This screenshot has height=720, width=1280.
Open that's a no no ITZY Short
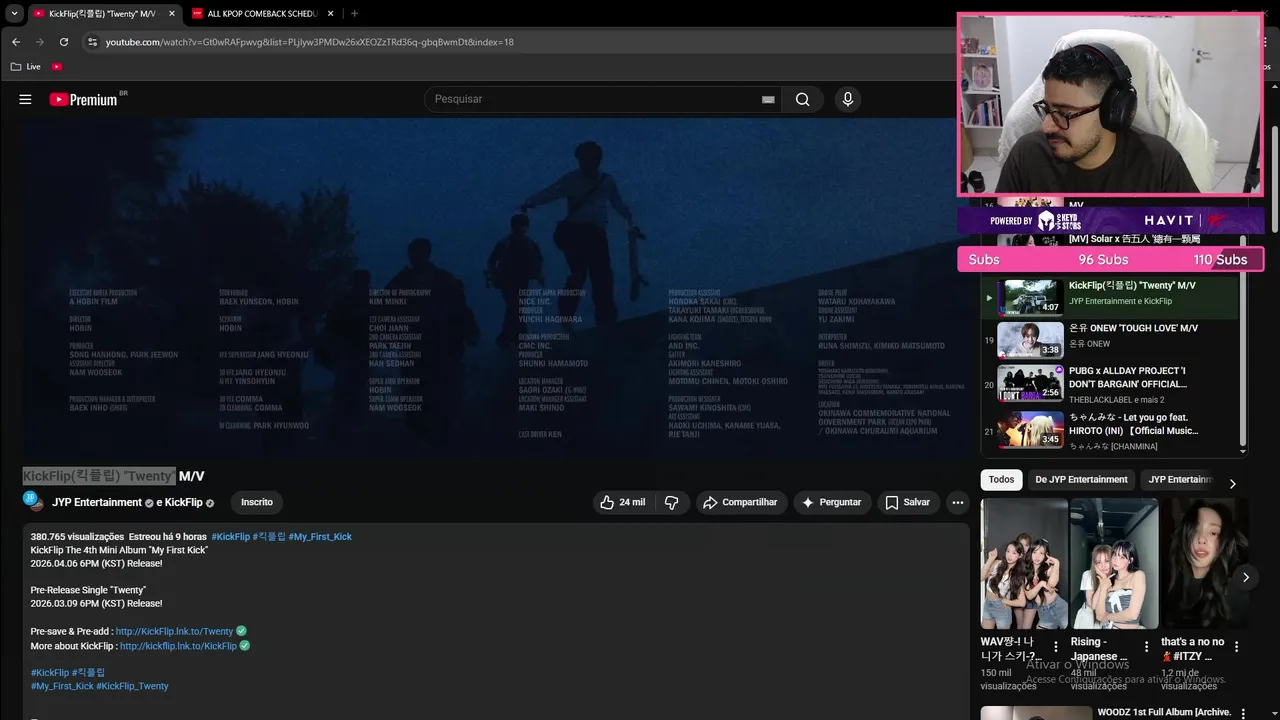[x=1204, y=563]
